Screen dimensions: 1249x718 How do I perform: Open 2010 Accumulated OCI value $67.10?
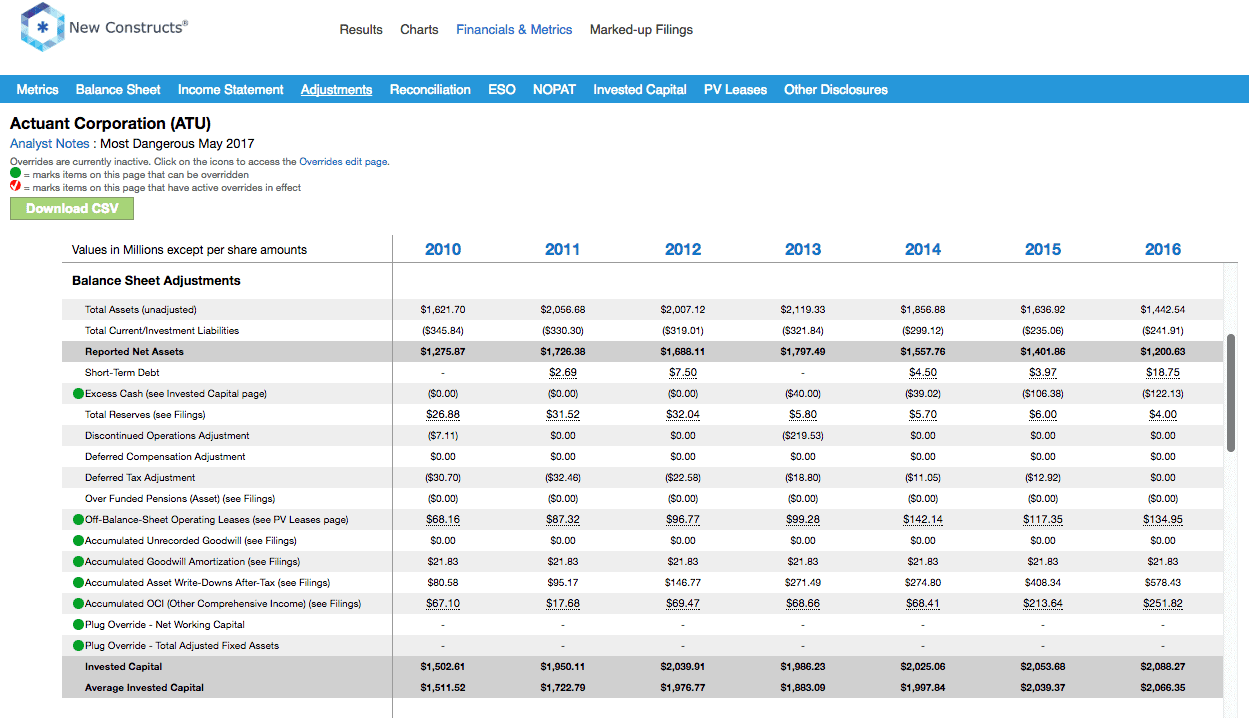pyautogui.click(x=443, y=604)
